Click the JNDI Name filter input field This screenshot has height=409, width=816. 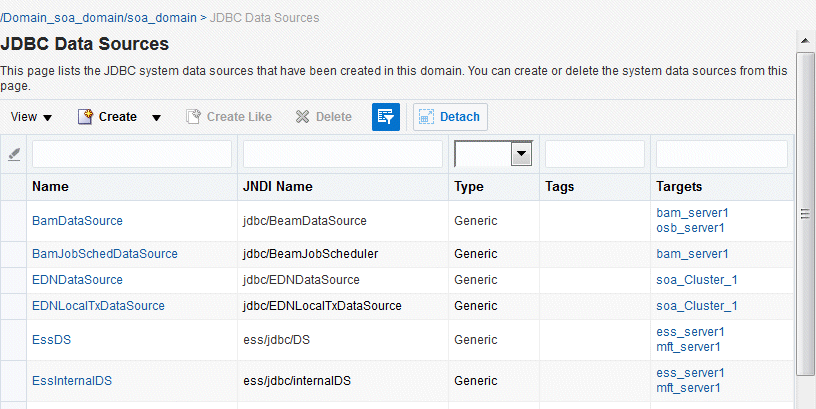tap(342, 154)
